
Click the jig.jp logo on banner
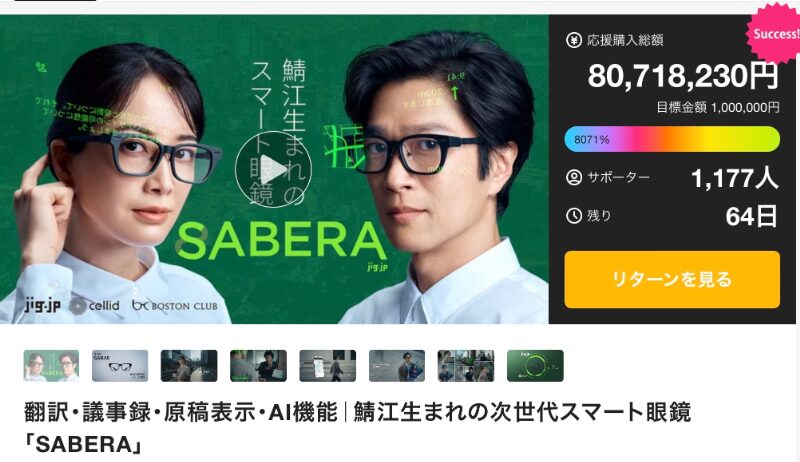pos(43,305)
